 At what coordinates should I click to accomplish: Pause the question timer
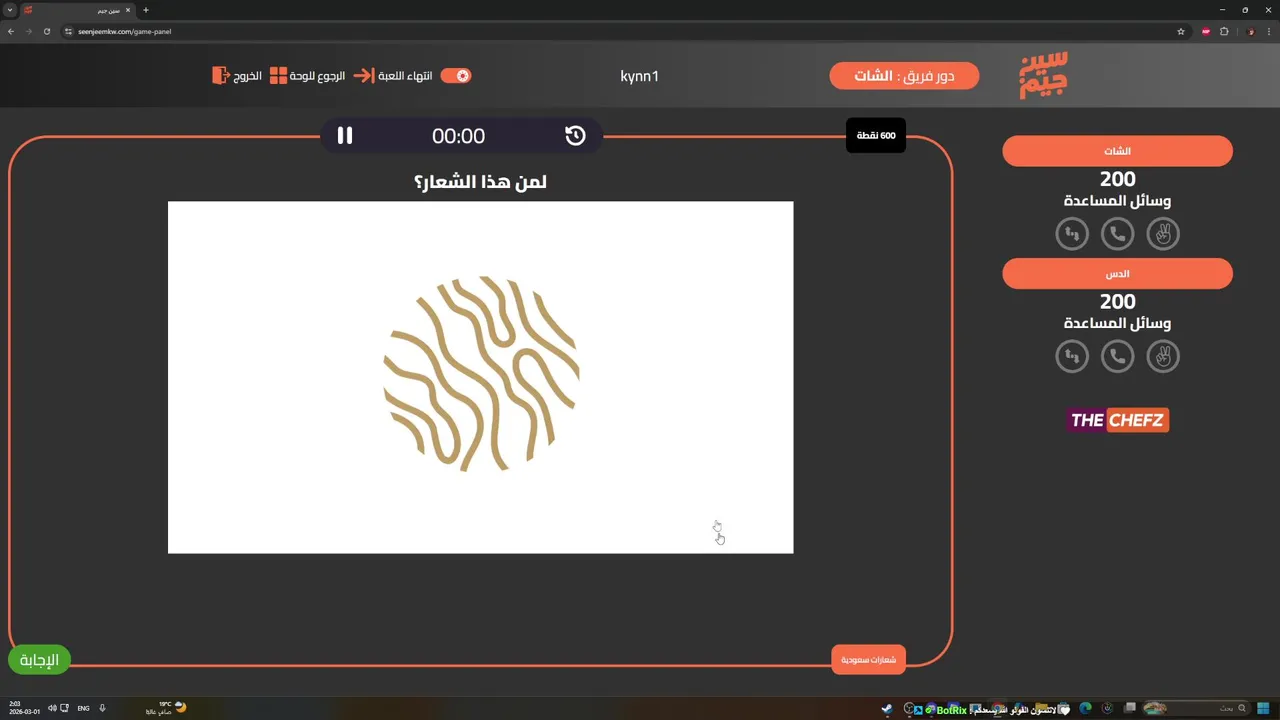[x=345, y=136]
